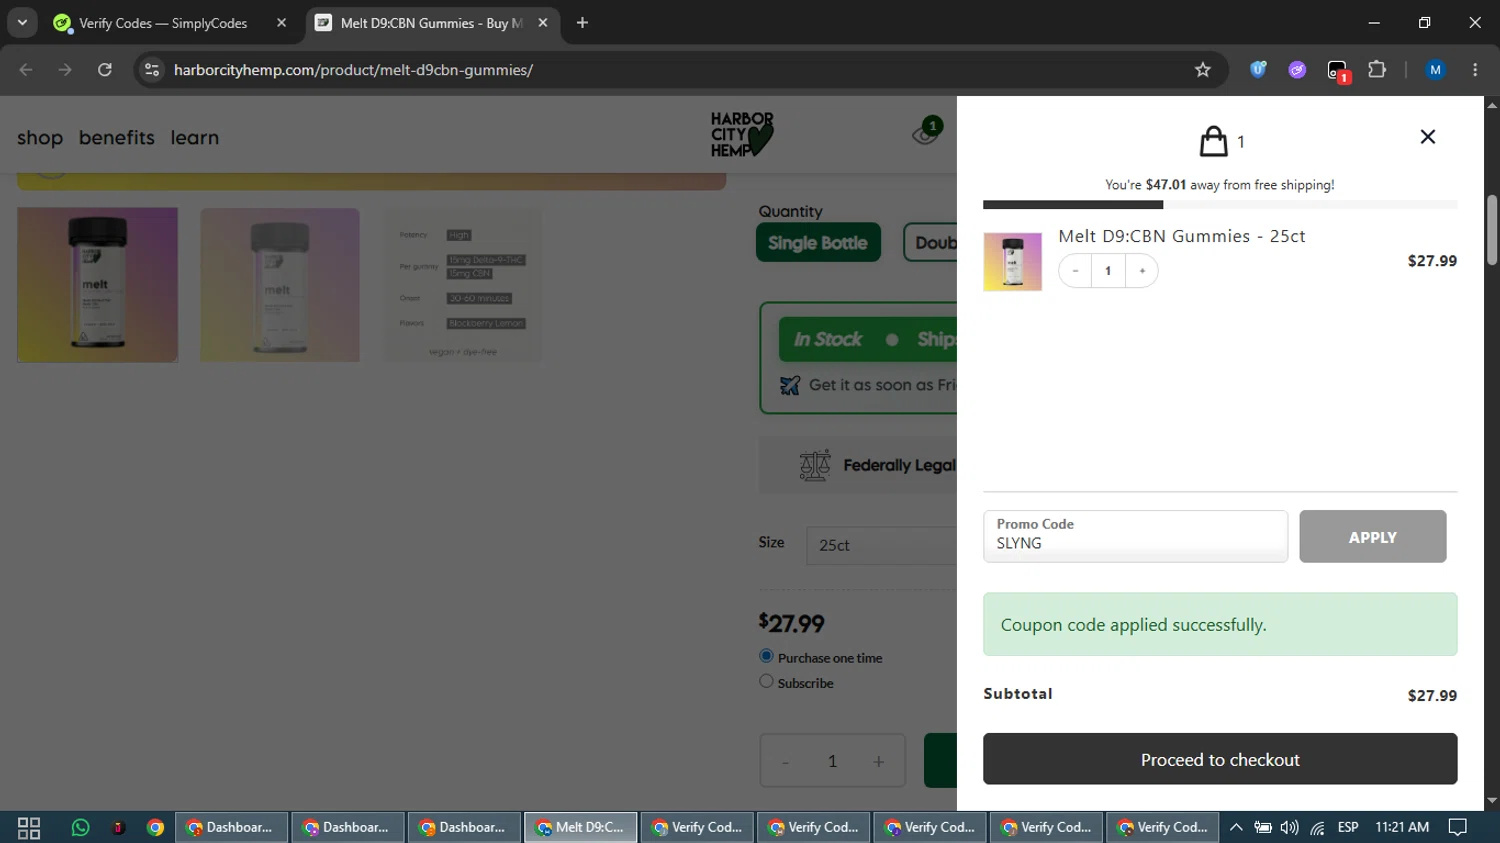This screenshot has width=1500, height=843.
Task: Click the shopping bag icon in the cart drawer
Action: 1213,141
